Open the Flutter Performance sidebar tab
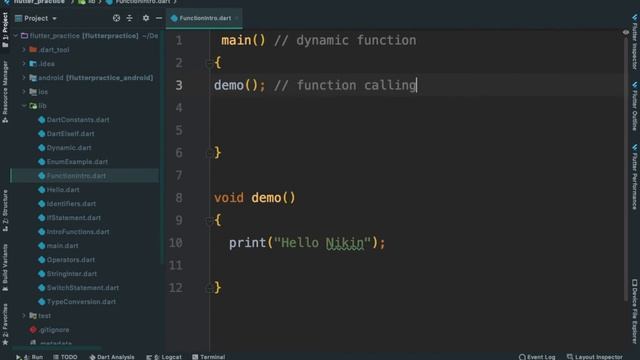 pyautogui.click(x=635, y=177)
